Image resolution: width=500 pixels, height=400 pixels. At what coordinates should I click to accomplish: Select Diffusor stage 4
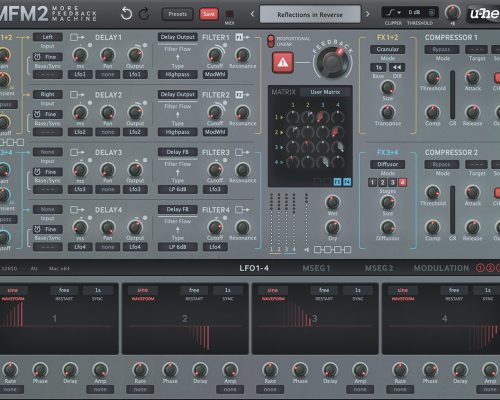403,182
